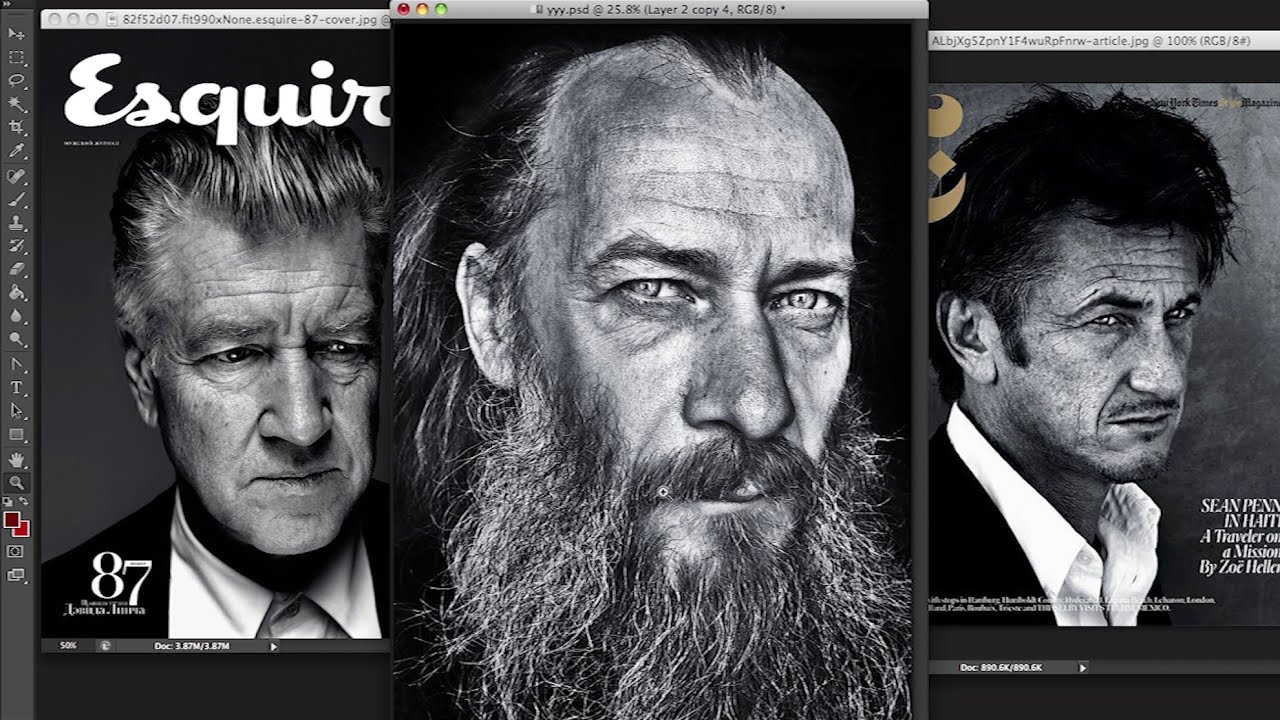Viewport: 1280px width, 720px height.
Task: Minimize the yyy.psd window with yellow button
Action: tap(422, 9)
